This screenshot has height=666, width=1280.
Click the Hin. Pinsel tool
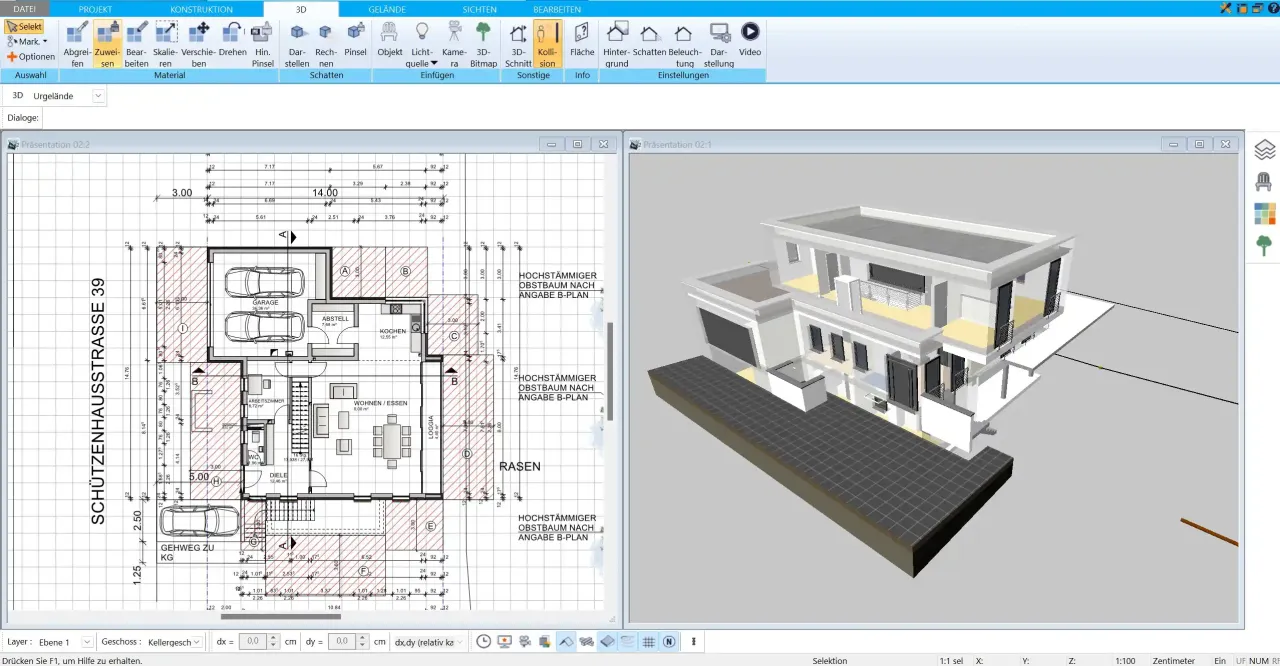(262, 44)
